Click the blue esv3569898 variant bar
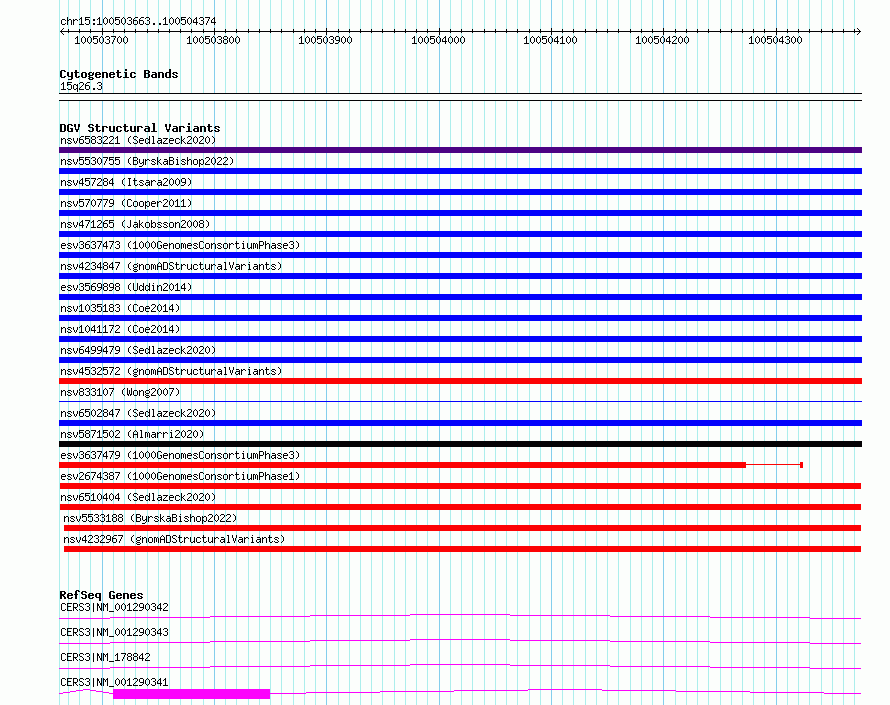The width and height of the screenshot is (890, 705). click(x=460, y=297)
